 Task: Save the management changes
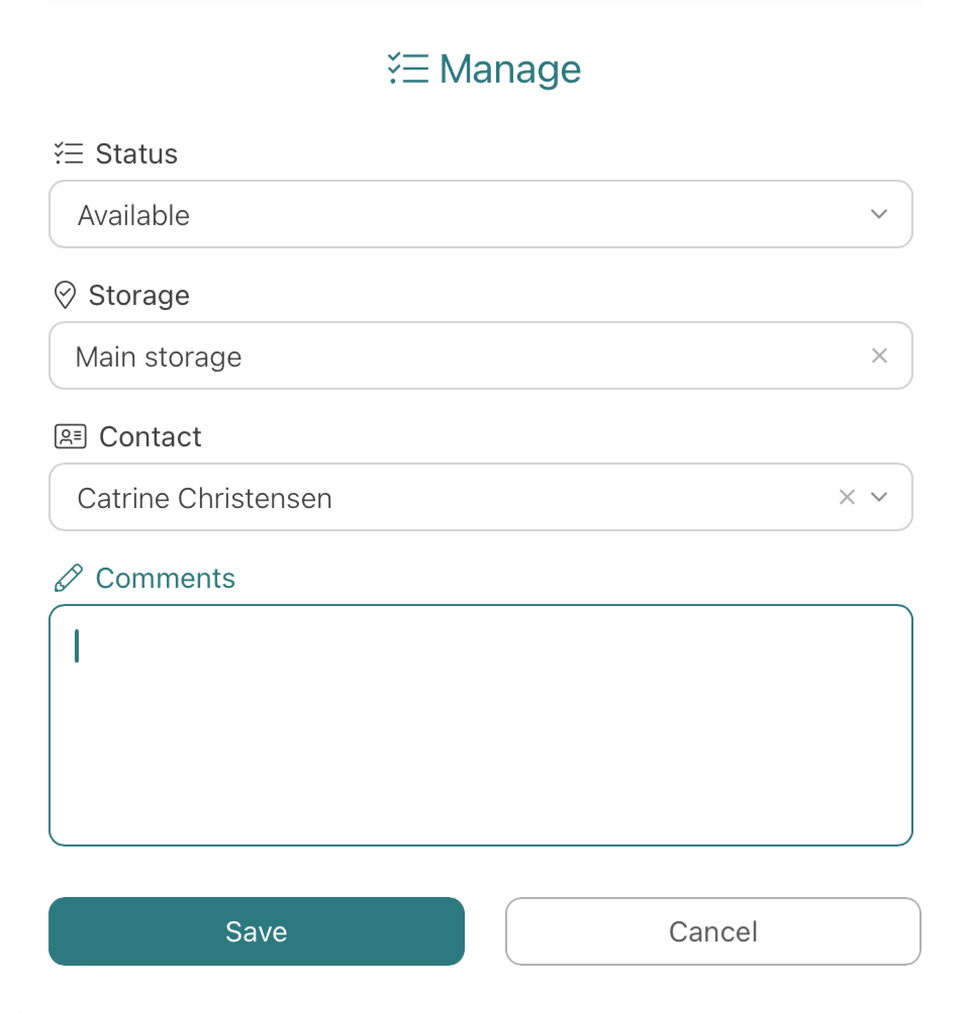[x=256, y=931]
